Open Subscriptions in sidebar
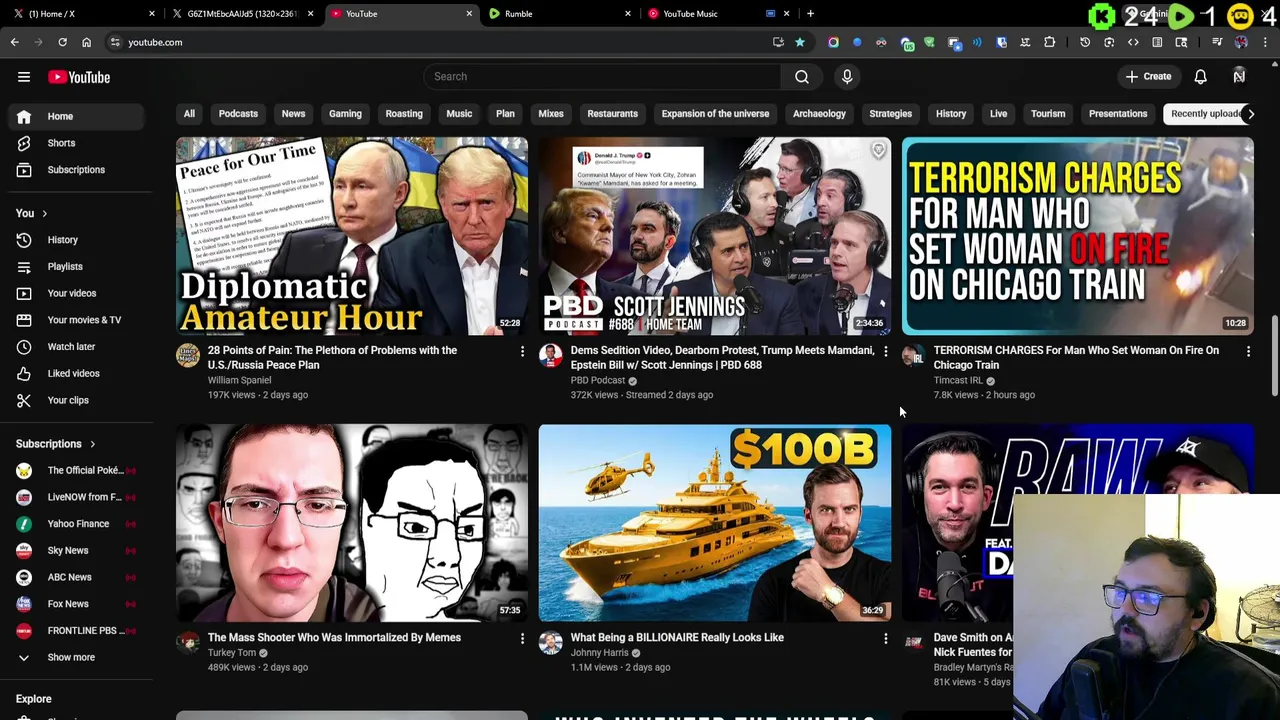Image resolution: width=1280 pixels, height=720 pixels. [x=76, y=170]
